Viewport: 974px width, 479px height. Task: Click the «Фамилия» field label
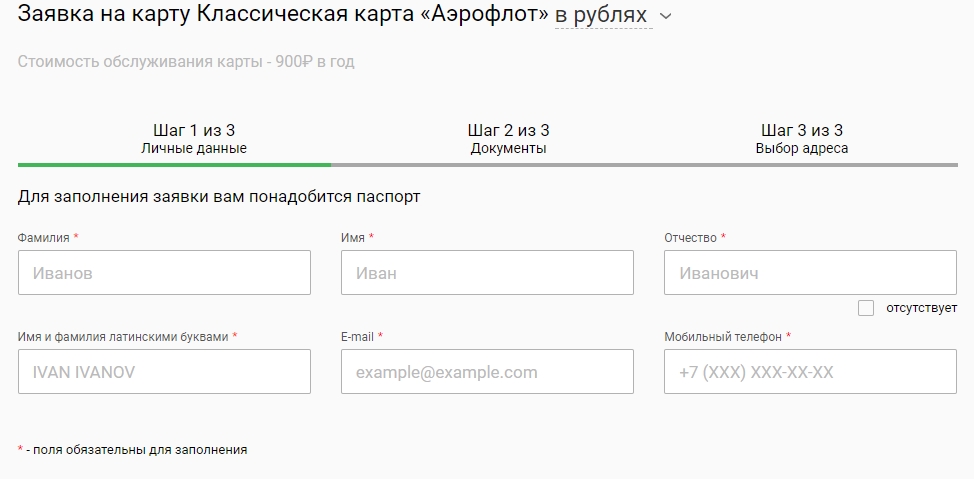click(x=43, y=238)
